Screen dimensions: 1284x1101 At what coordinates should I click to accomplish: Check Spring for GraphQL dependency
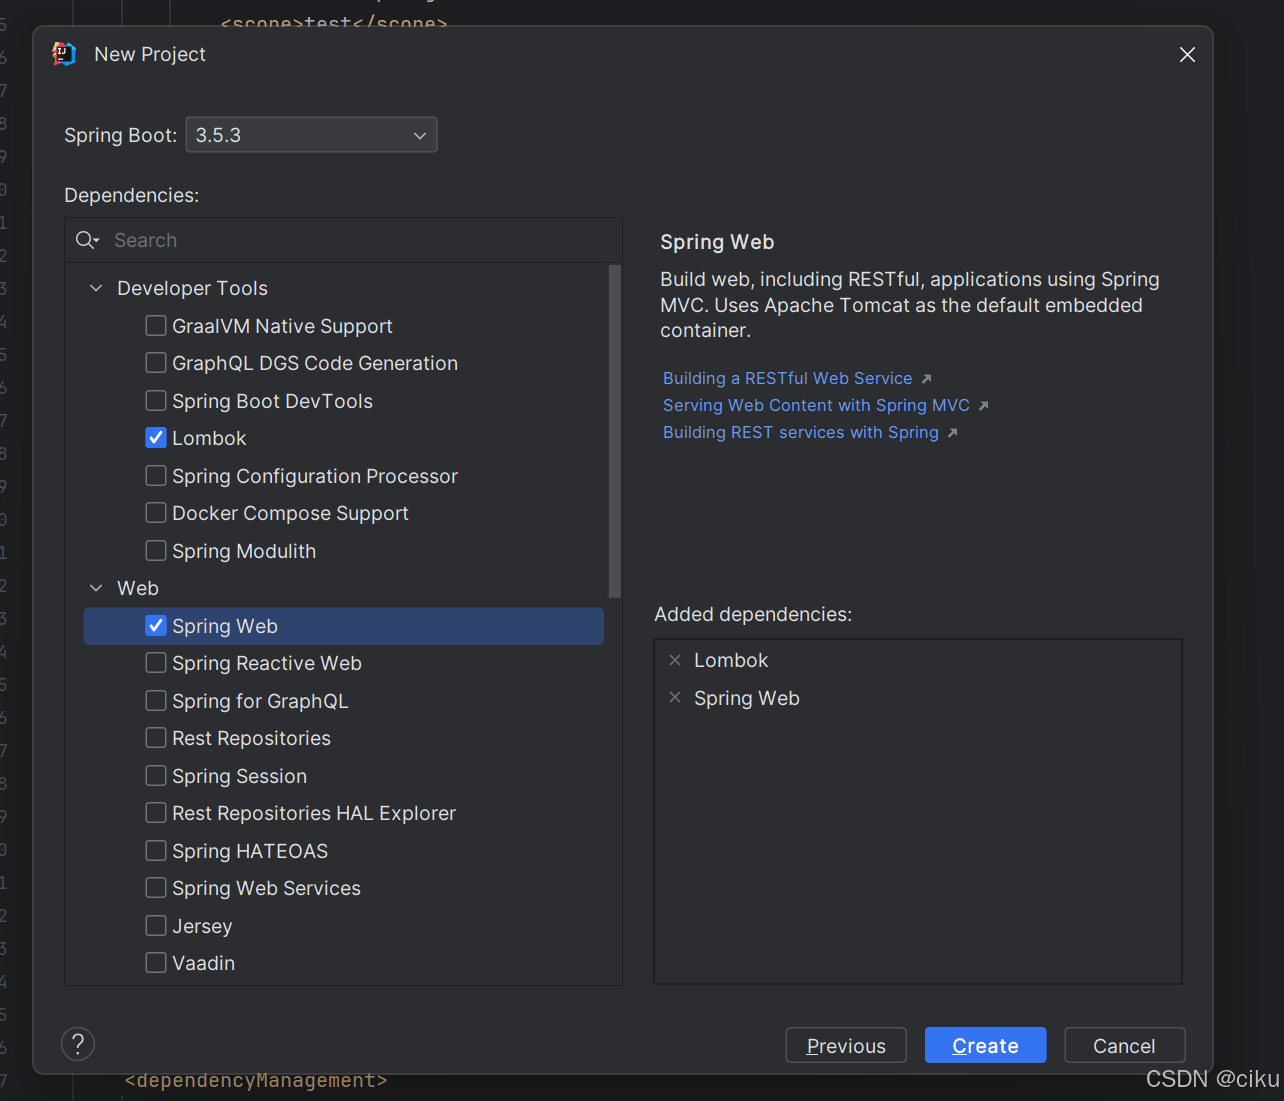(156, 701)
